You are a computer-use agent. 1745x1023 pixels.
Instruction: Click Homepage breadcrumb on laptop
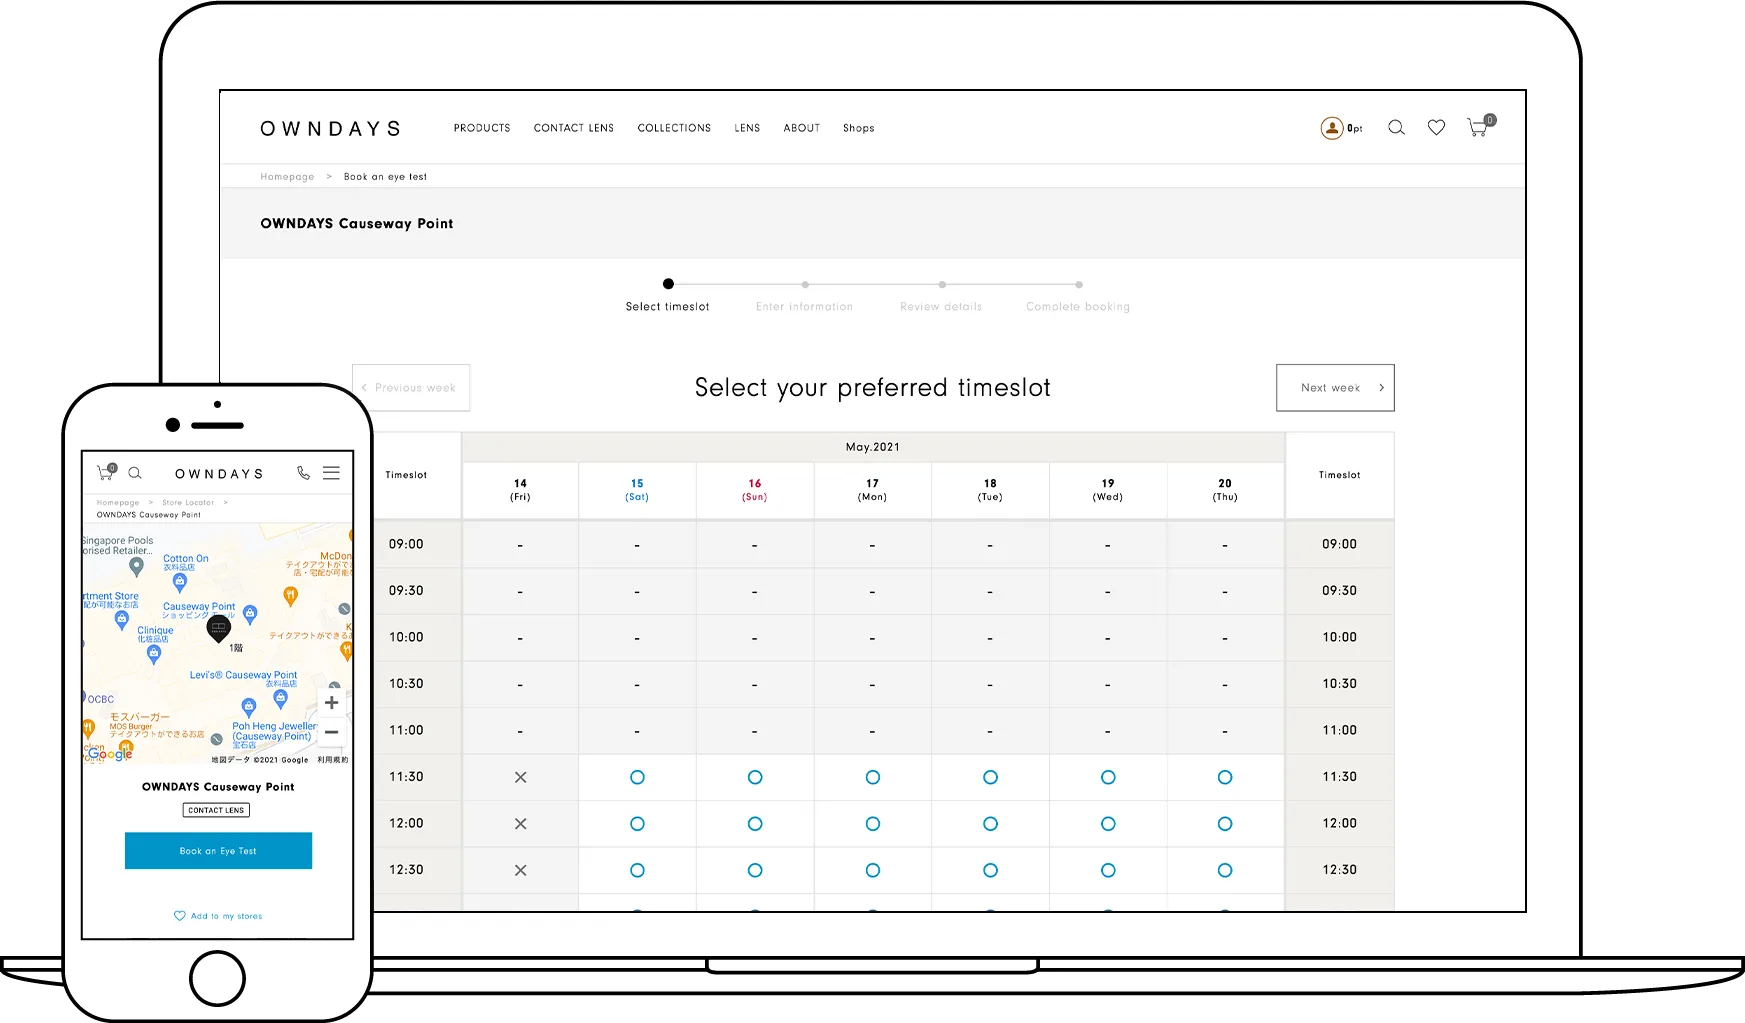click(287, 177)
